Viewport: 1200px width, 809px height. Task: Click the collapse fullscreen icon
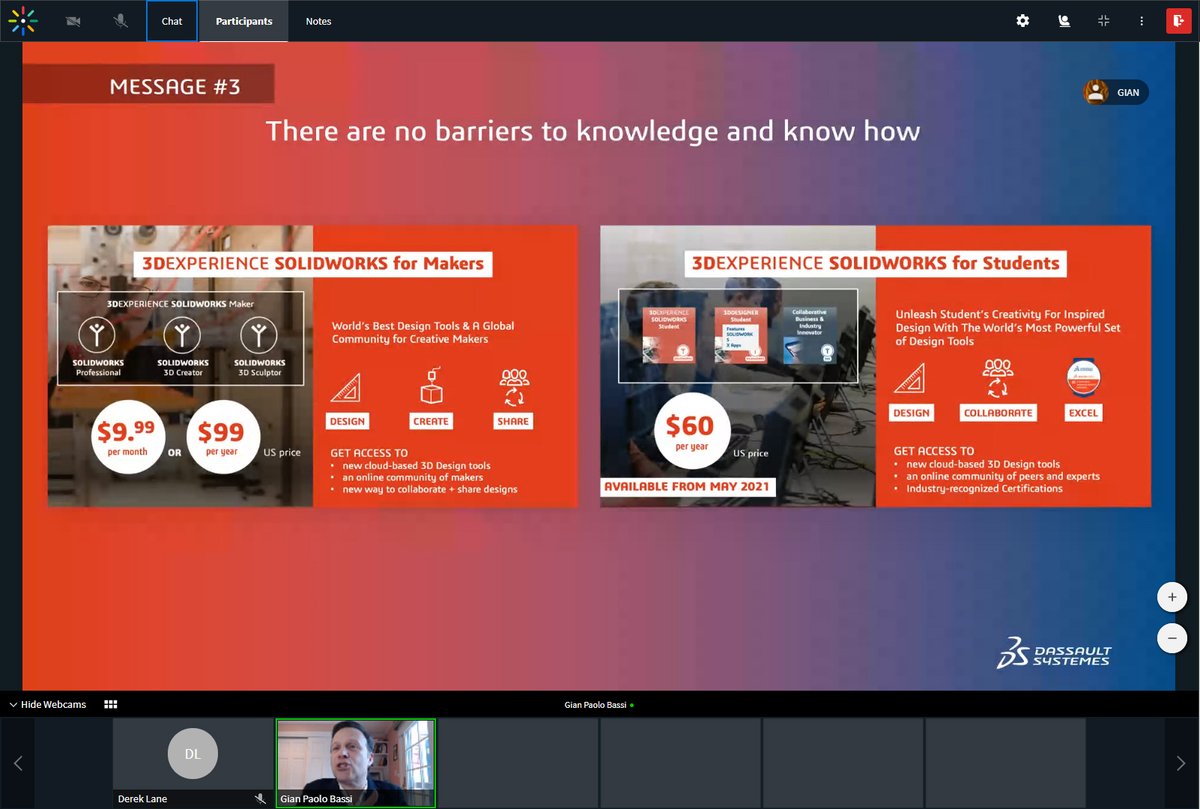point(1104,21)
